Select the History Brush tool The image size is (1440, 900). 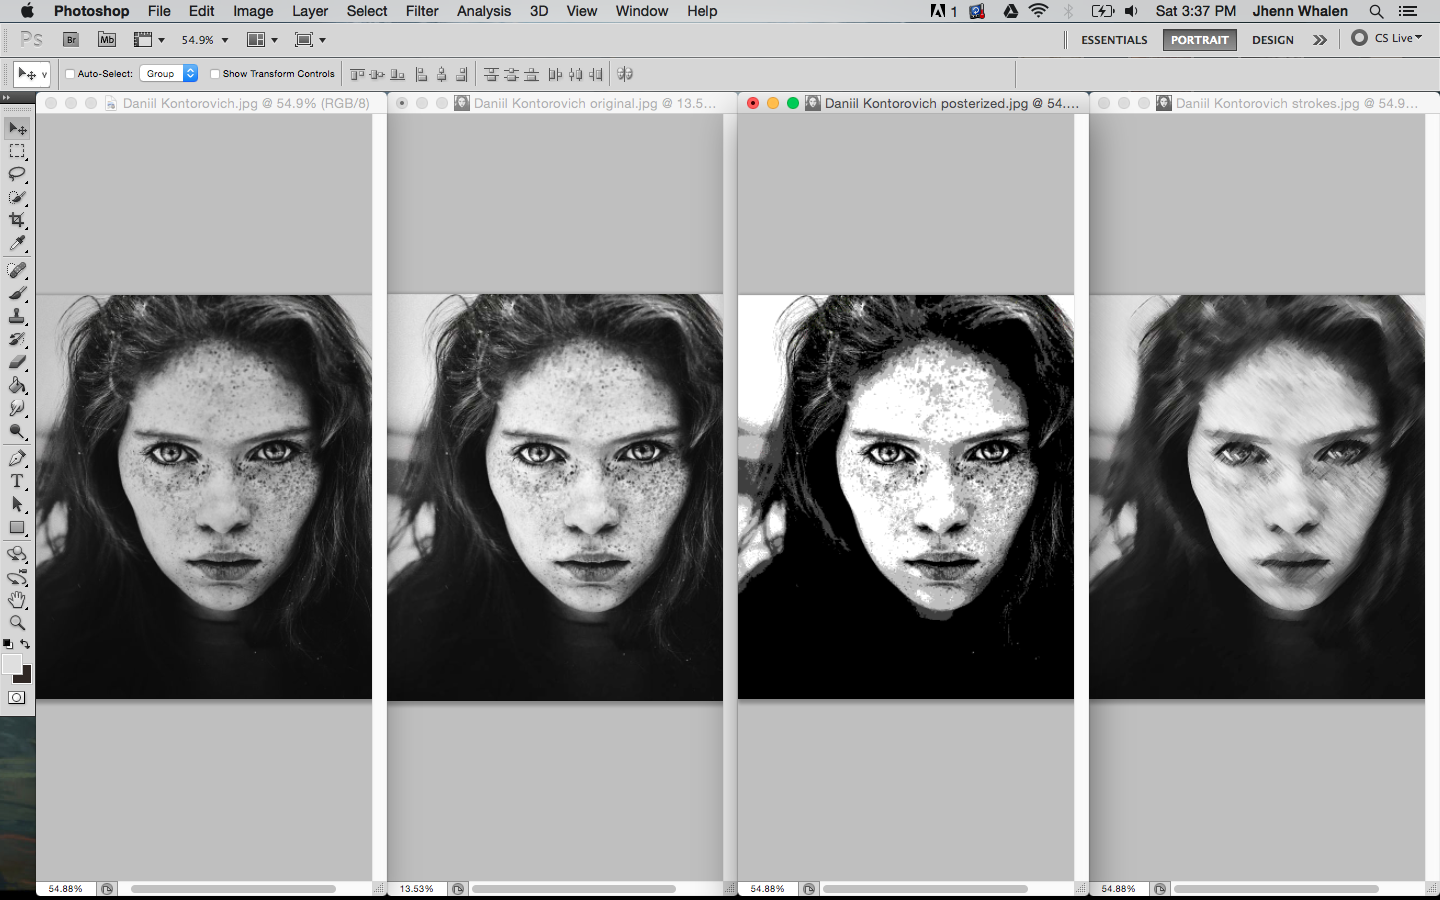[x=17, y=339]
